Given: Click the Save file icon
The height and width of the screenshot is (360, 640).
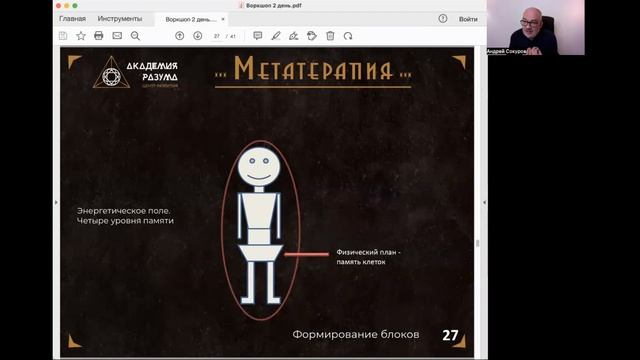Looking at the screenshot, I should pyautogui.click(x=63, y=36).
